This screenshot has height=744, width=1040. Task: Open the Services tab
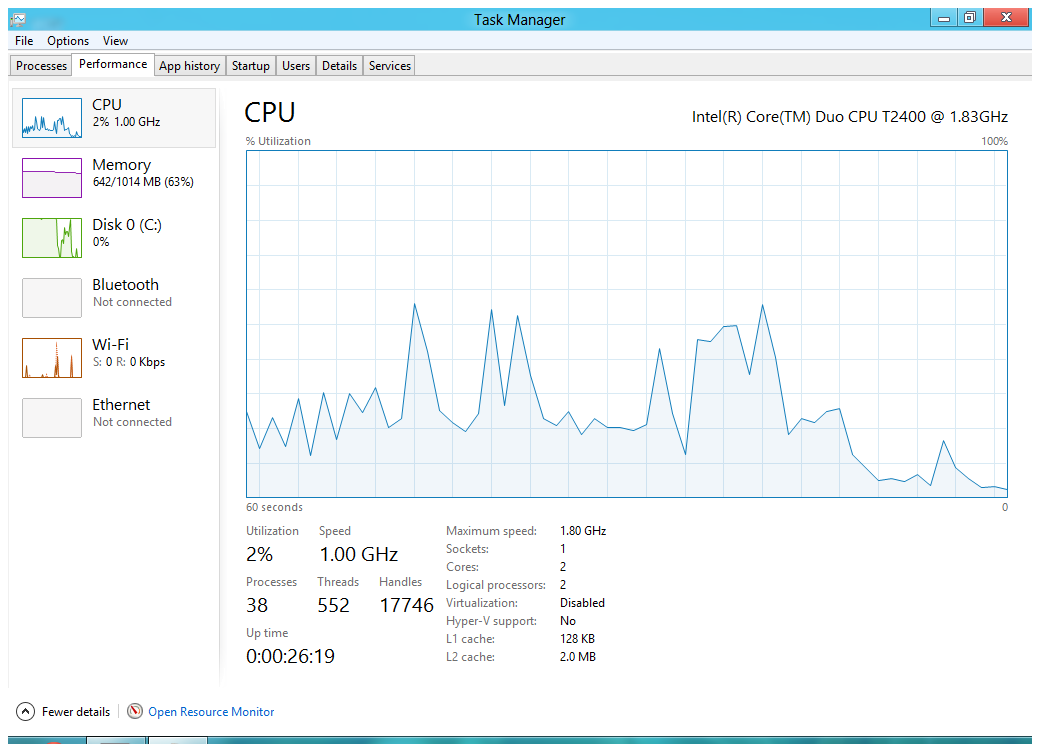tap(389, 66)
